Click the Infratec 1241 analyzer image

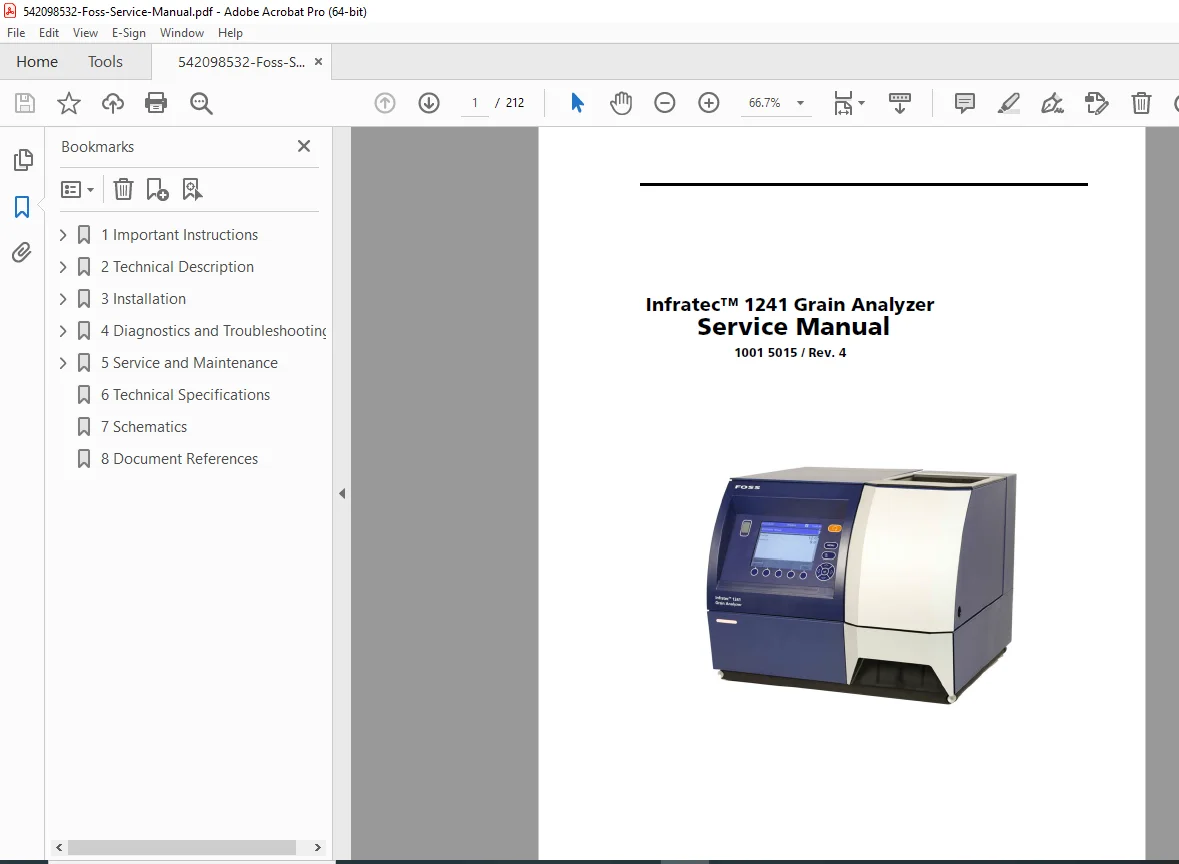[862, 584]
